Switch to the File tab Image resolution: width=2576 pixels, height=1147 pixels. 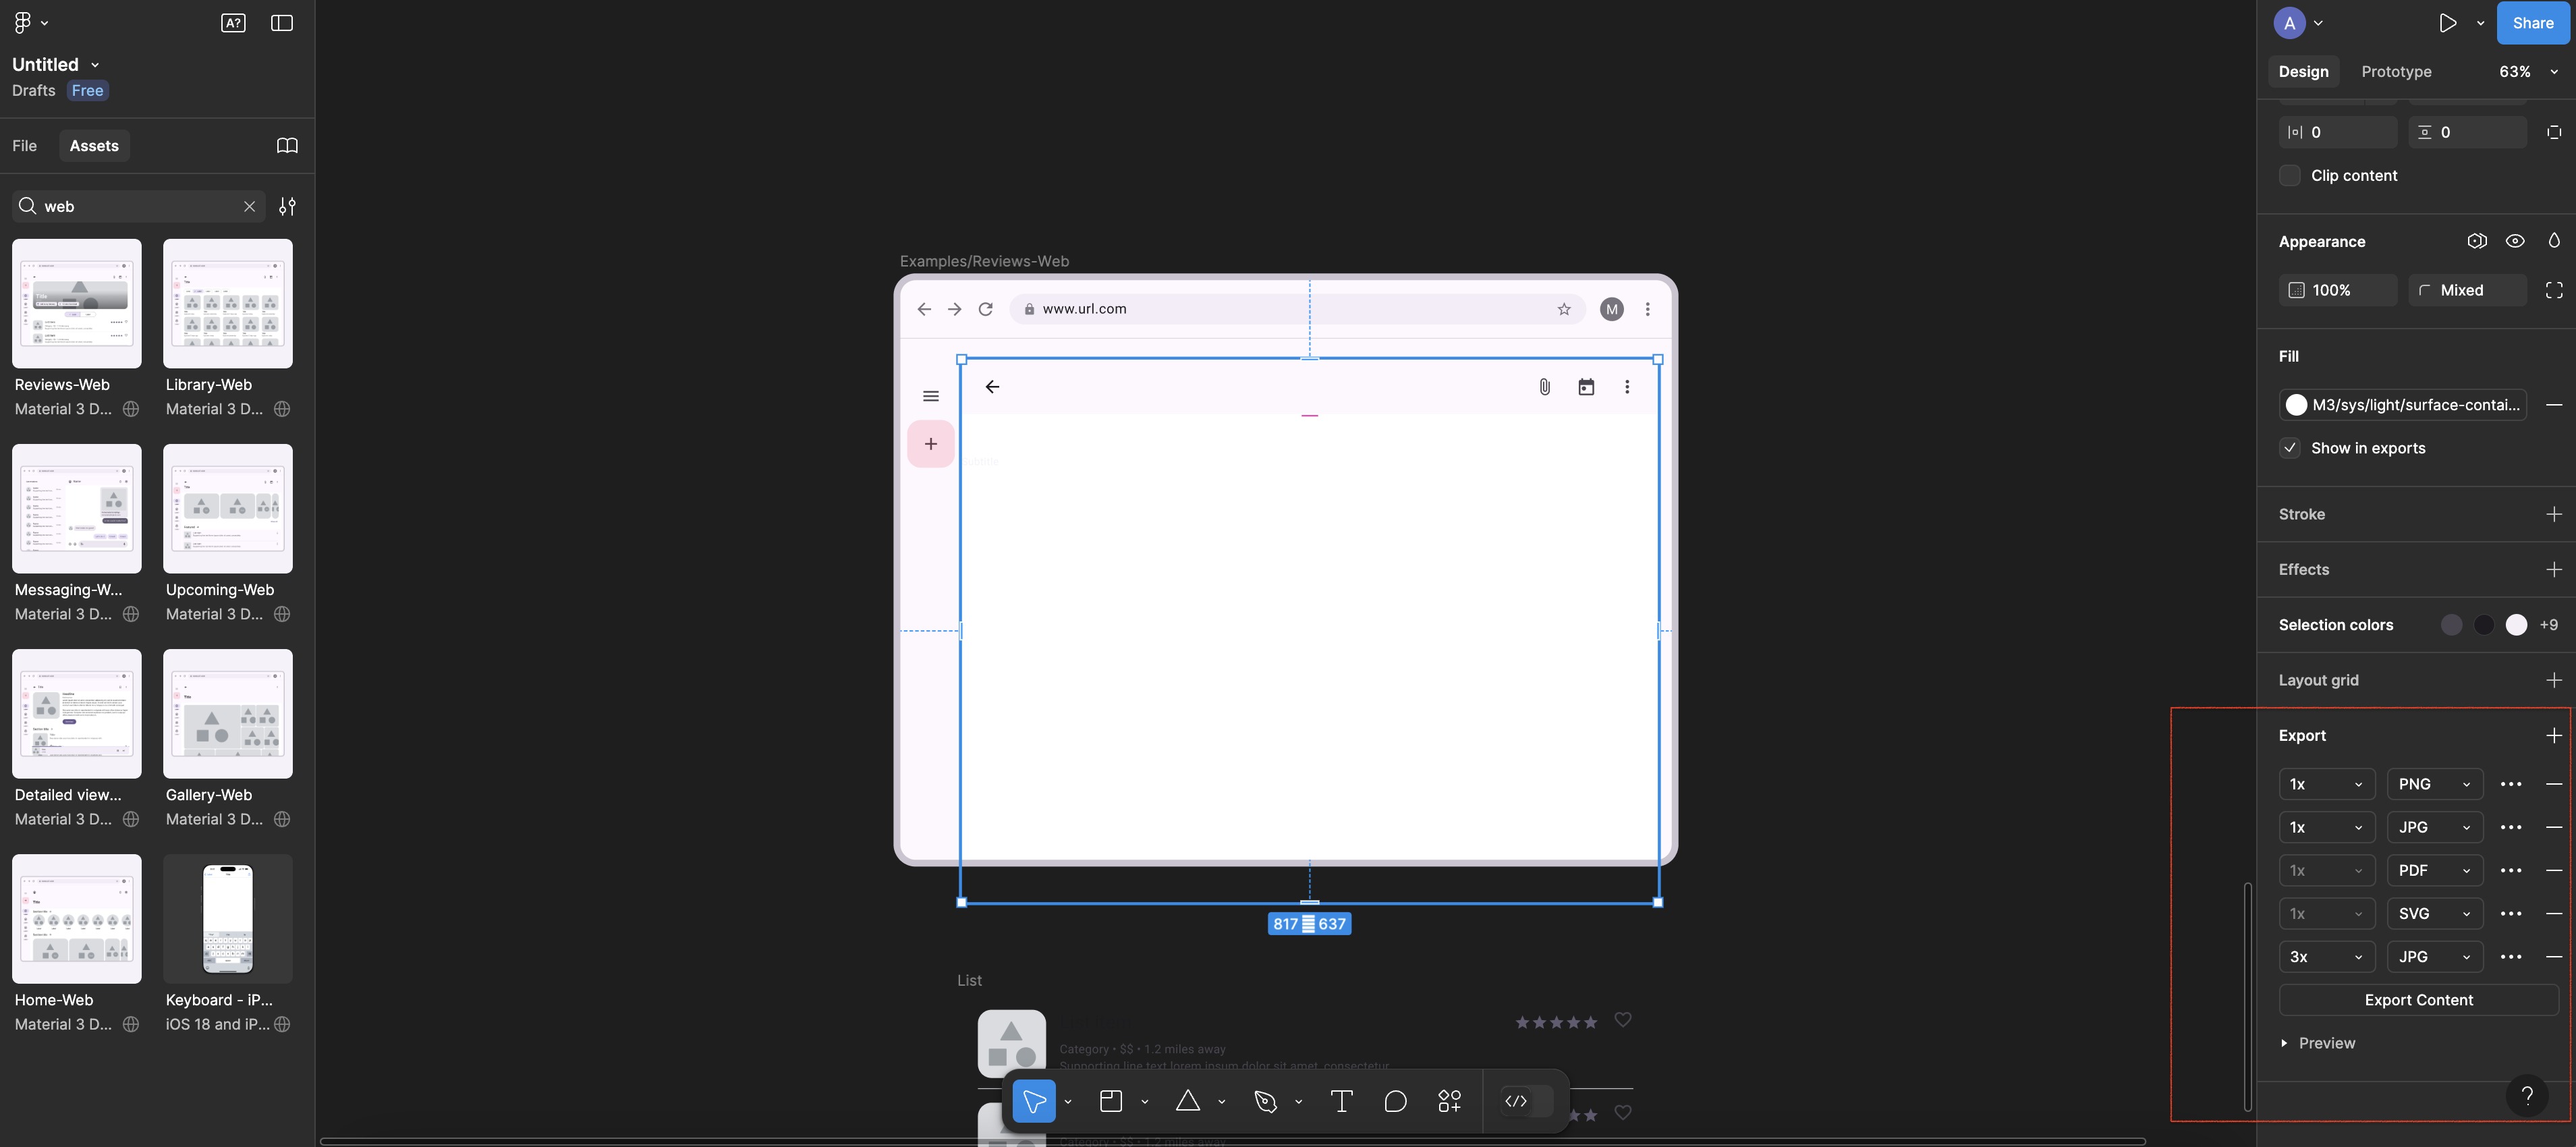pyautogui.click(x=25, y=146)
